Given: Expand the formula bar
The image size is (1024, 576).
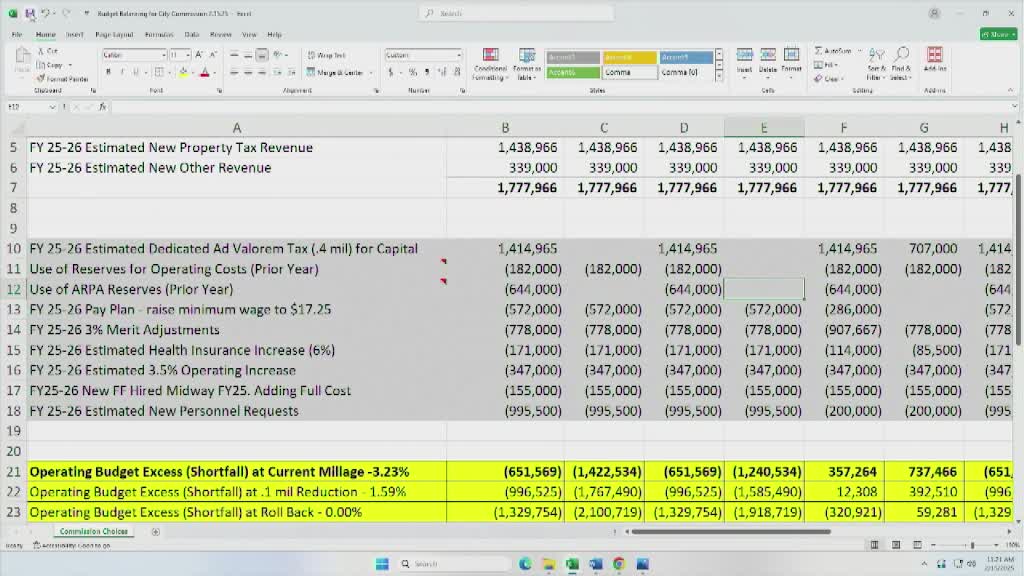Looking at the screenshot, I should pyautogui.click(x=1014, y=106).
